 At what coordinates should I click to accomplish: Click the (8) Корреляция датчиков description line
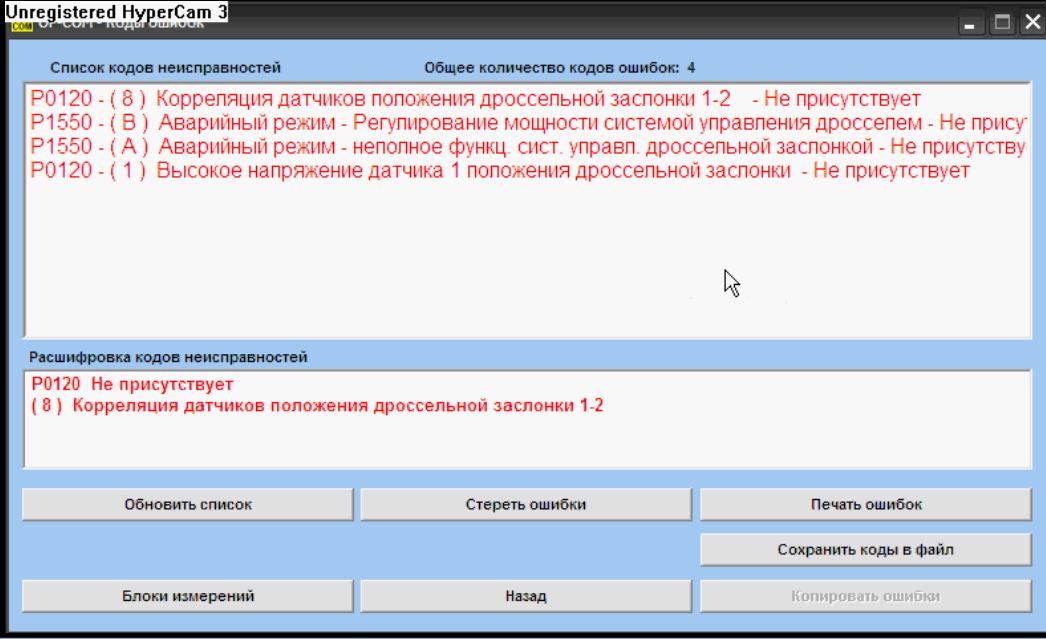pos(317,406)
